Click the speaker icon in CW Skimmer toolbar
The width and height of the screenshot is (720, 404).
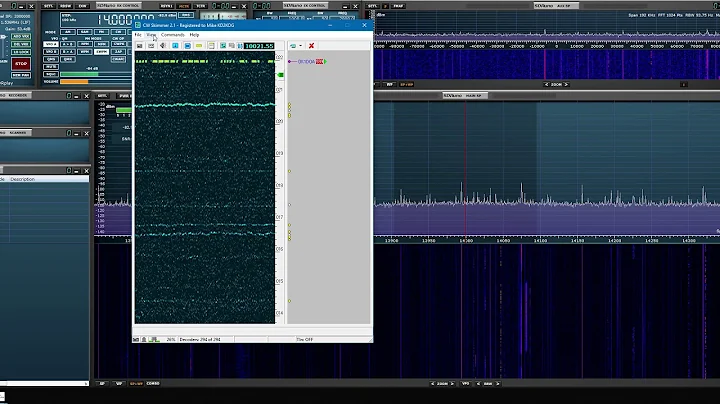163,46
